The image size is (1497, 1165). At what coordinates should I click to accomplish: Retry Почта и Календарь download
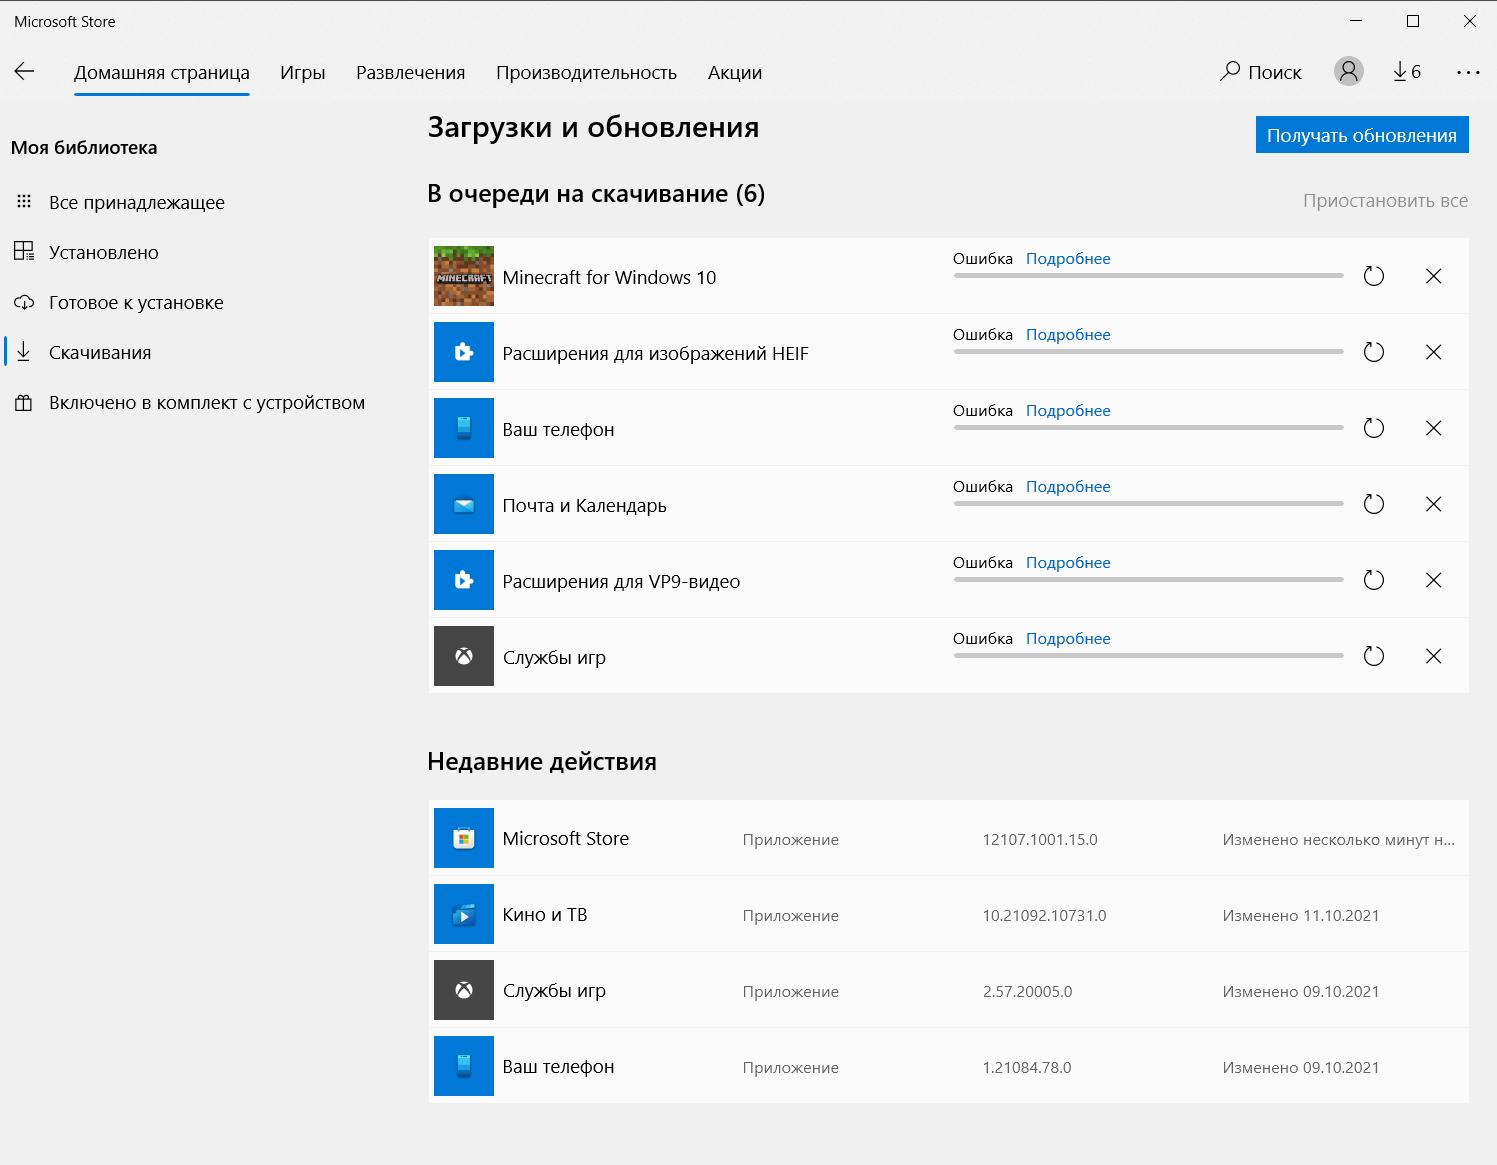click(x=1374, y=504)
